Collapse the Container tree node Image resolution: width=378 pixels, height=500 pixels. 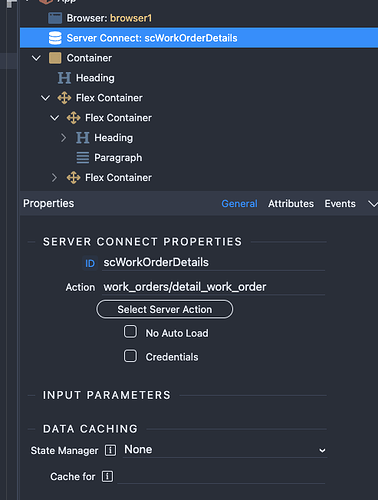click(36, 58)
